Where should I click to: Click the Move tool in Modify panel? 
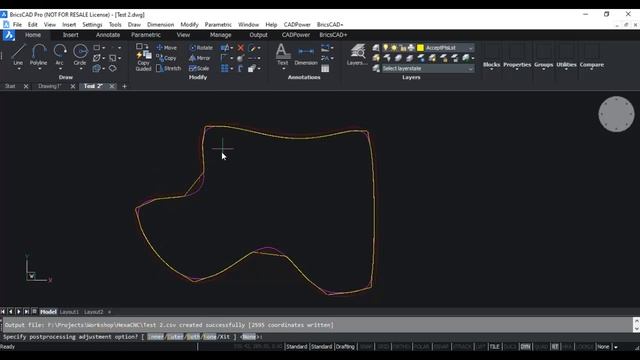pyautogui.click(x=167, y=48)
